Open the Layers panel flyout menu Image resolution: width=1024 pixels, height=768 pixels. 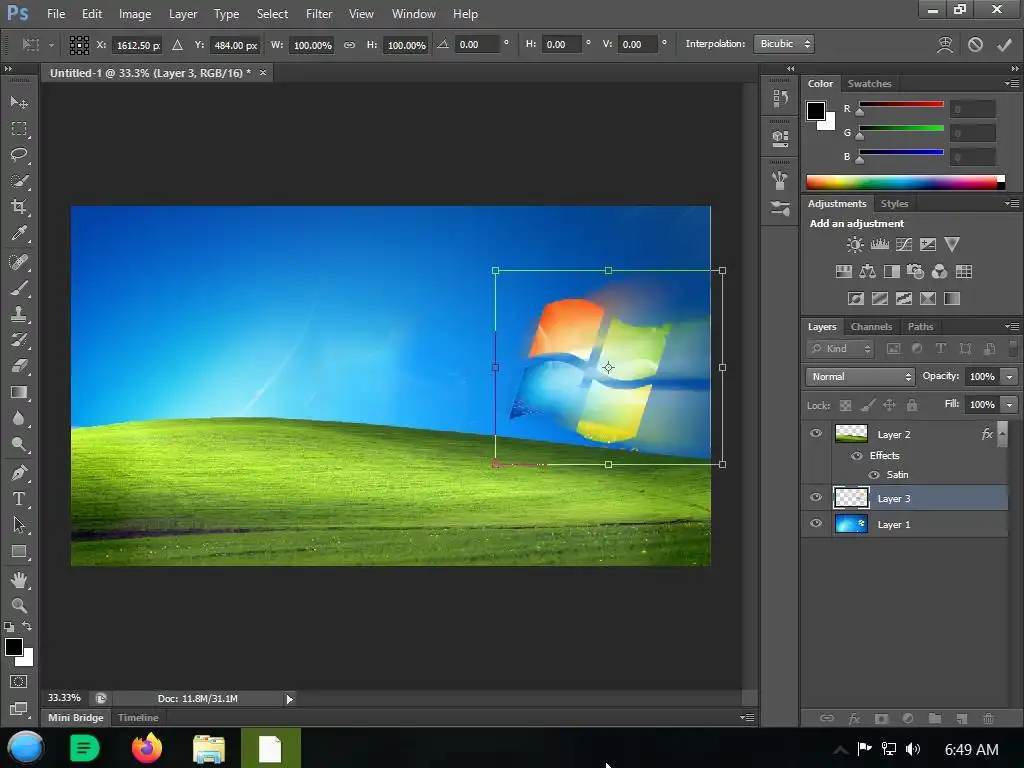[1012, 327]
